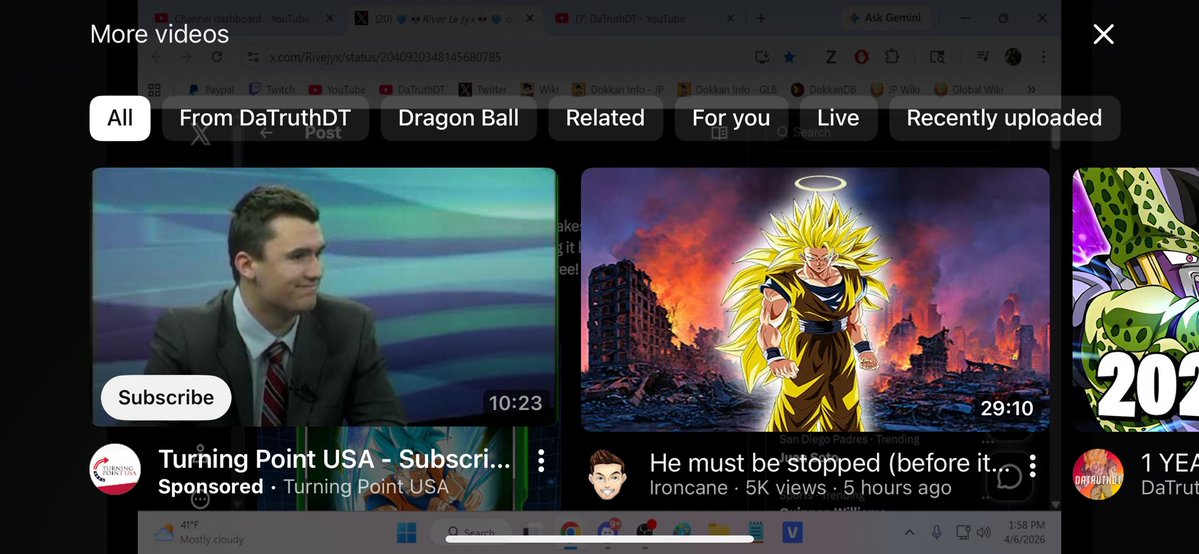Choose the Dragon Ball chip
This screenshot has width=1199, height=554.
tap(458, 118)
